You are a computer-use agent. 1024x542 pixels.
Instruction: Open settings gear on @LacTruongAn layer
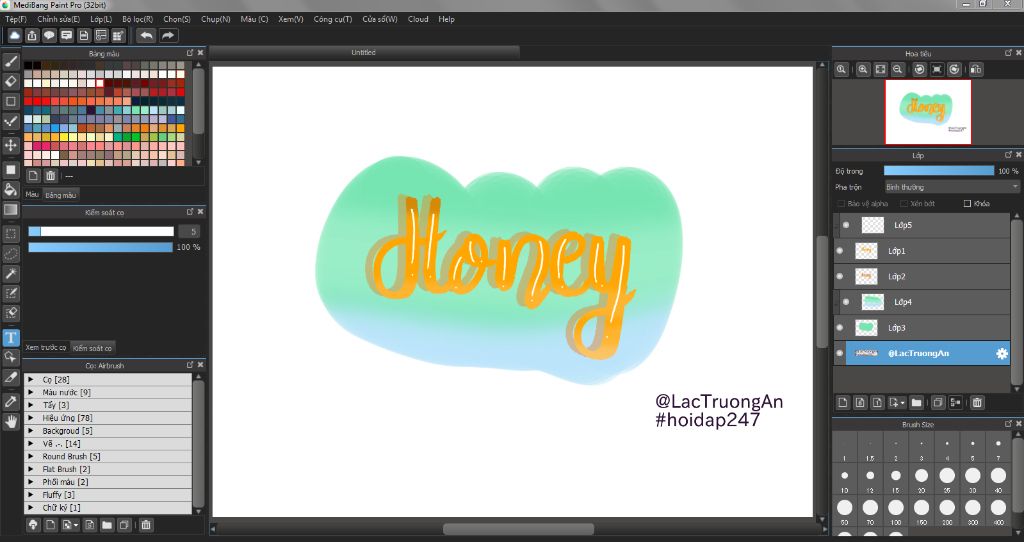click(x=1002, y=353)
